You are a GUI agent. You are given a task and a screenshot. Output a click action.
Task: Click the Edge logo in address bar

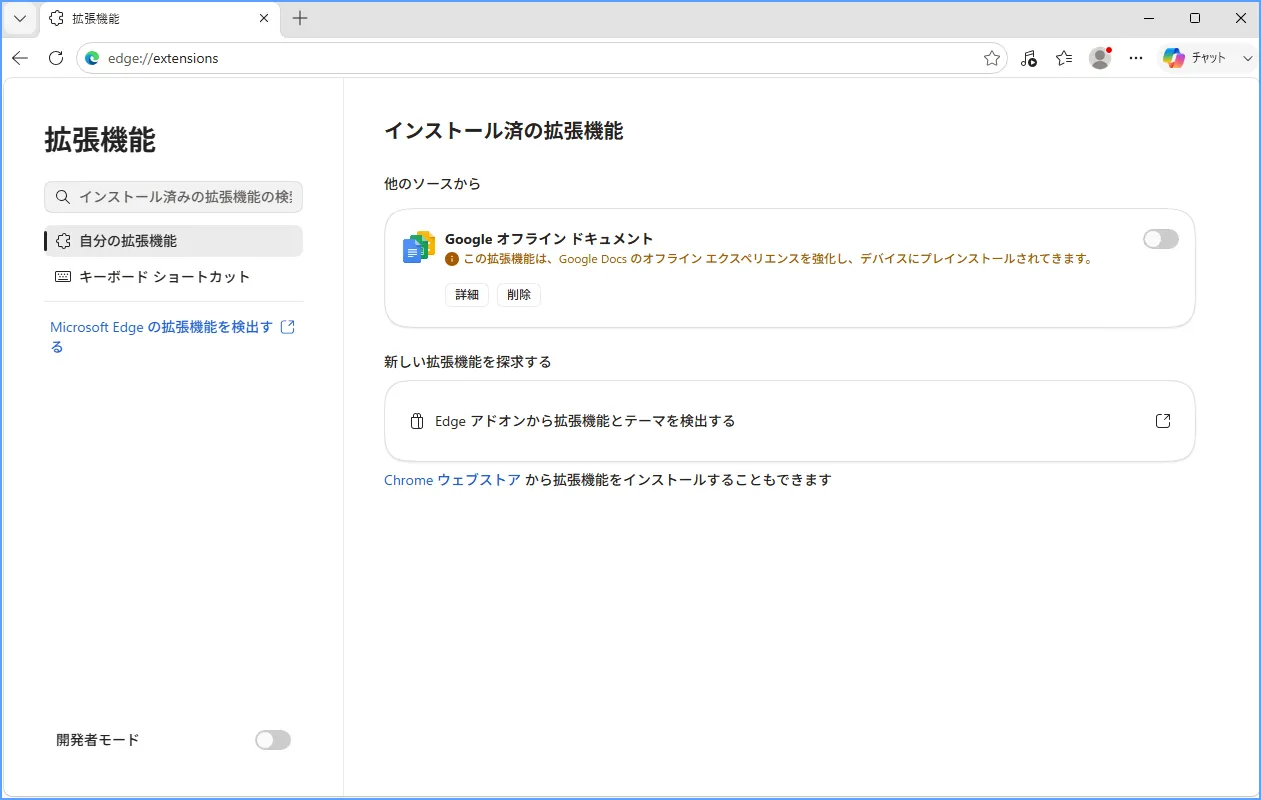(x=93, y=58)
